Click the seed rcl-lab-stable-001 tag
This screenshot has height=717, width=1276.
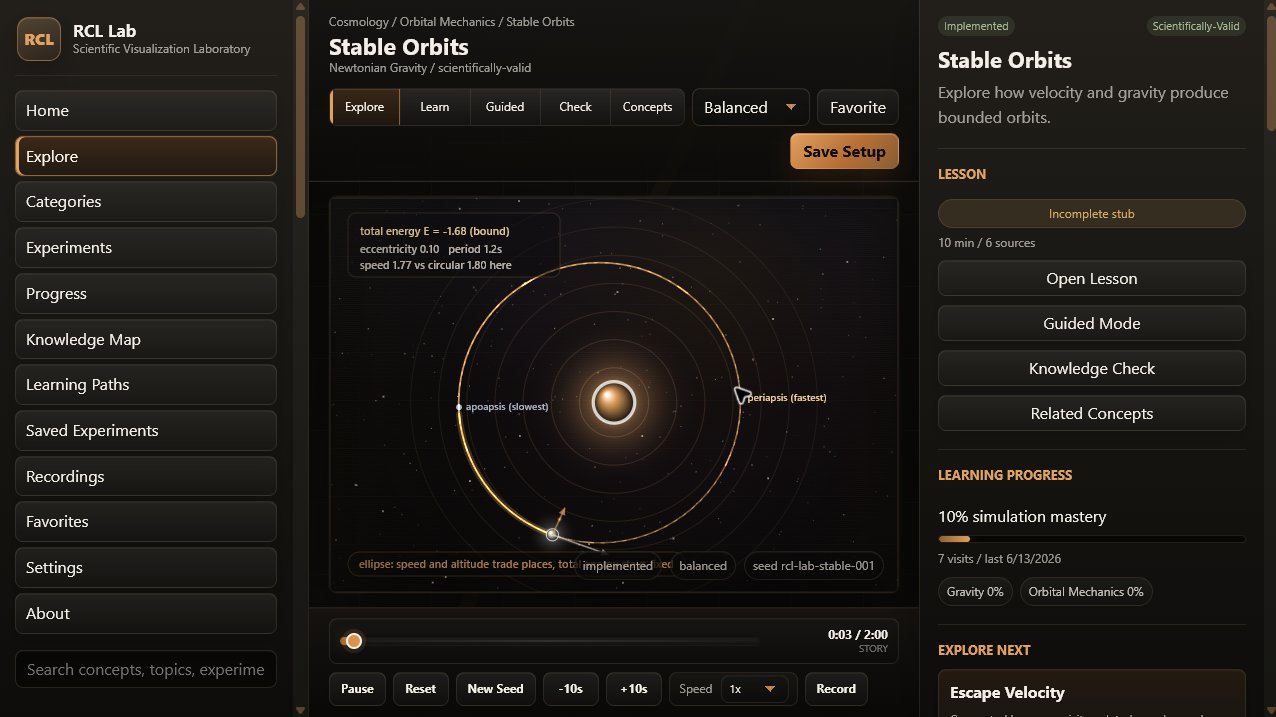(x=813, y=565)
